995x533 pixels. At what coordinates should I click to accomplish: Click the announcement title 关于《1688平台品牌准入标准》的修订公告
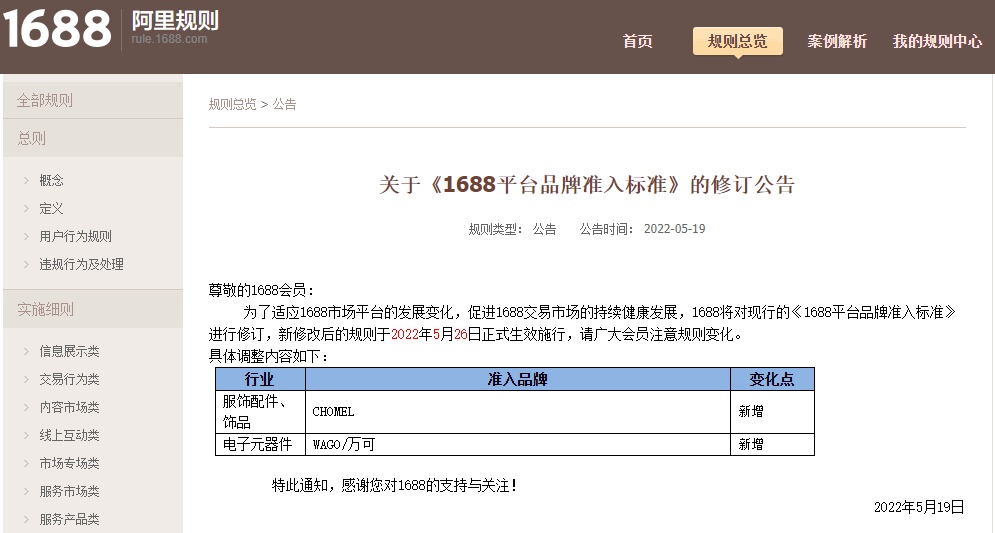point(587,185)
